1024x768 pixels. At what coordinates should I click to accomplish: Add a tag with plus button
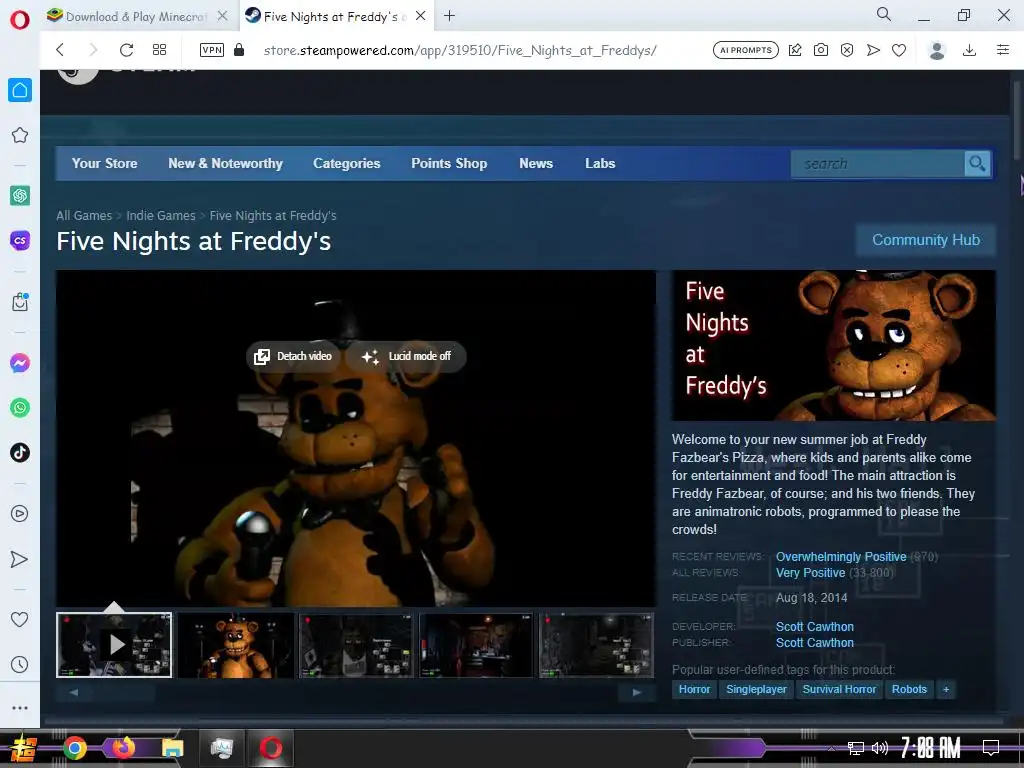pos(946,690)
